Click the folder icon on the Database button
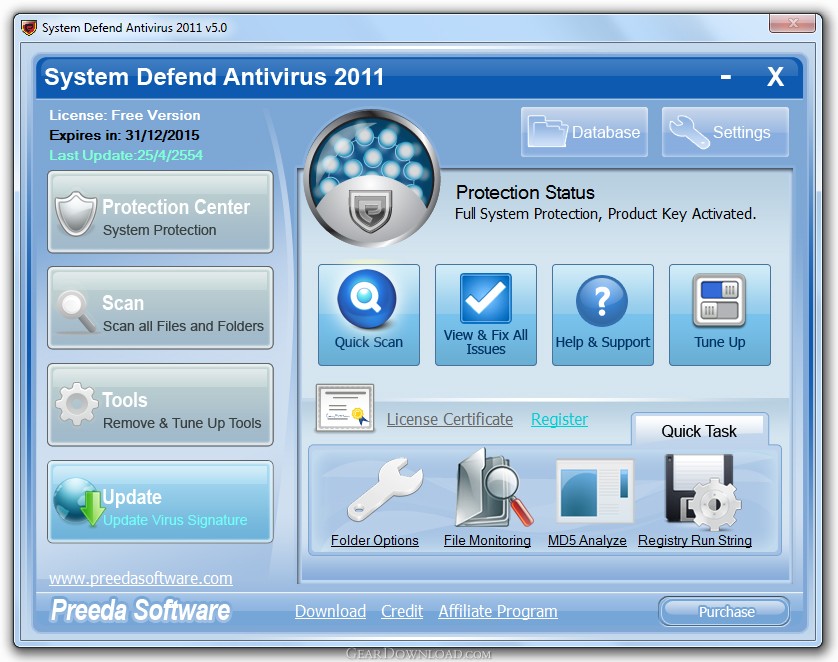The image size is (838, 662). click(x=547, y=131)
